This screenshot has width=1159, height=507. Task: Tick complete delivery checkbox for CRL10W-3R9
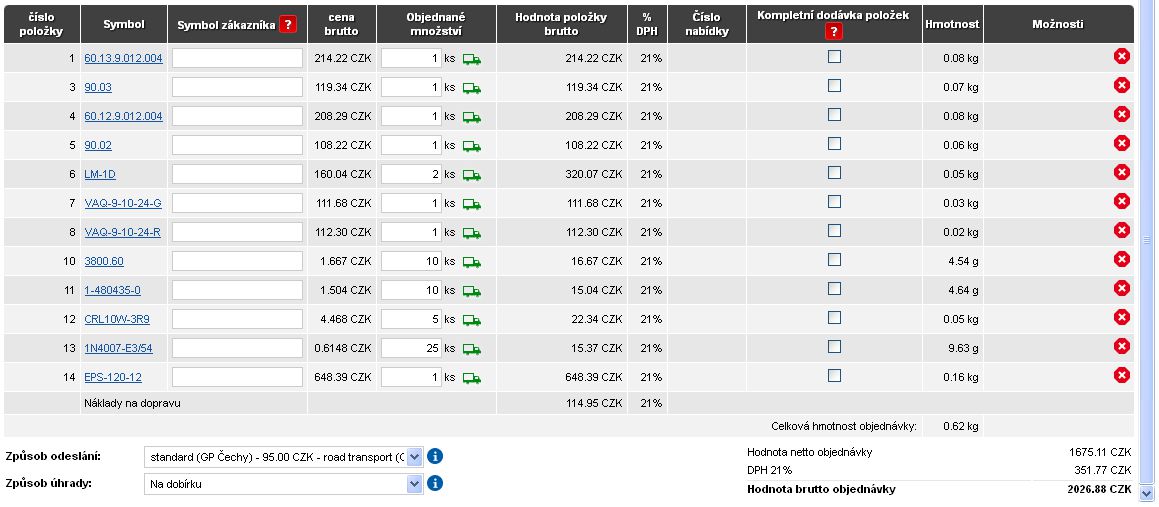pyautogui.click(x=834, y=317)
